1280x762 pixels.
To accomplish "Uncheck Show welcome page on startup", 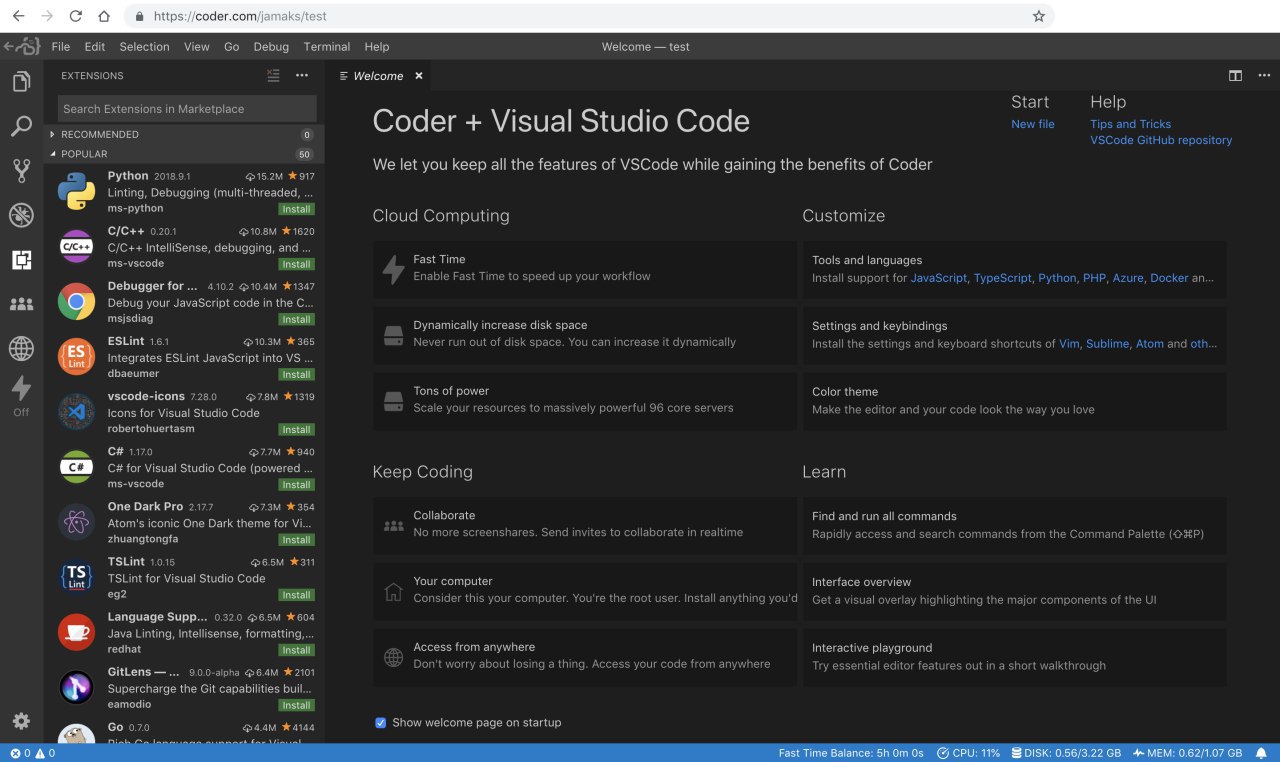I will 380,722.
